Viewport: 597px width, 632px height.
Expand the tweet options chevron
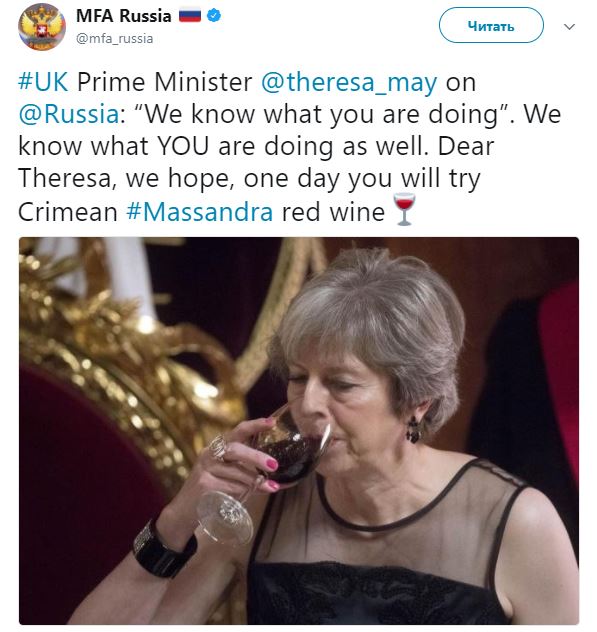[x=569, y=27]
